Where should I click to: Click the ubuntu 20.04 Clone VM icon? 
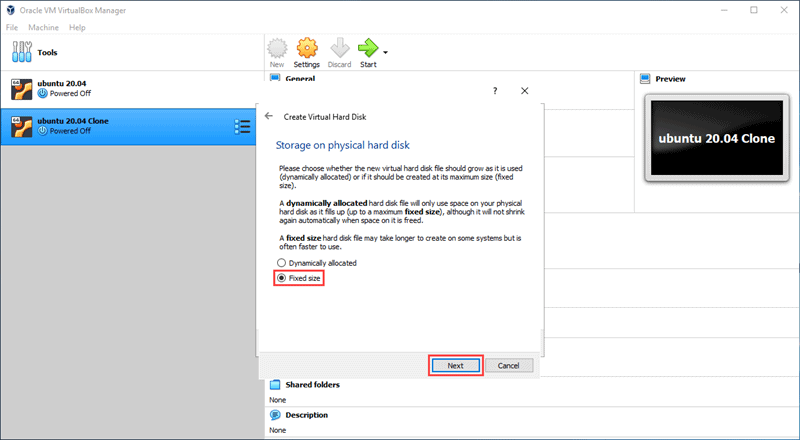point(22,127)
